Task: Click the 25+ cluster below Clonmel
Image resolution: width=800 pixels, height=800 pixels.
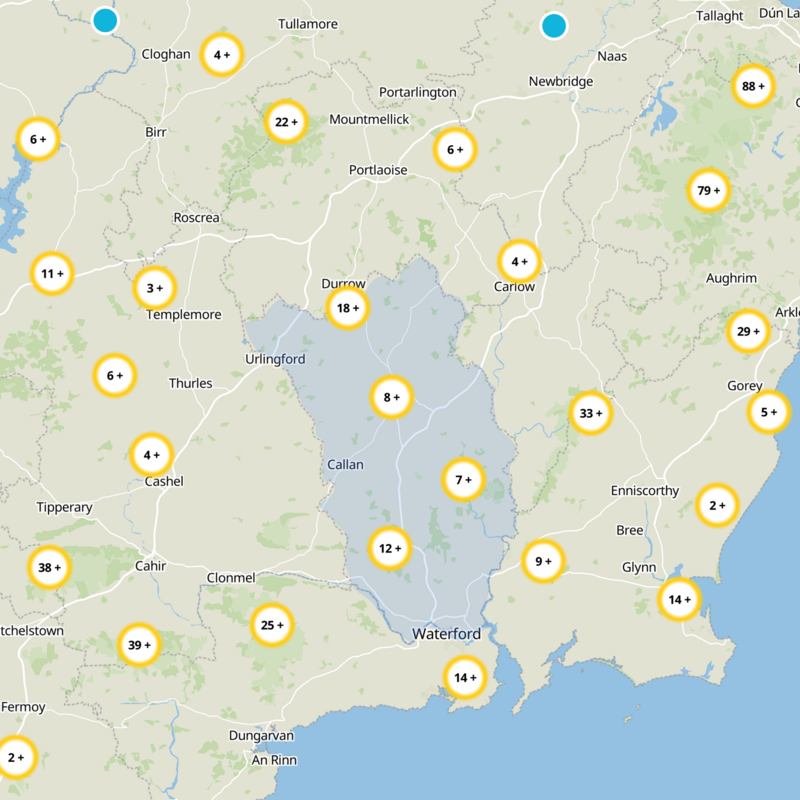Action: 272,625
